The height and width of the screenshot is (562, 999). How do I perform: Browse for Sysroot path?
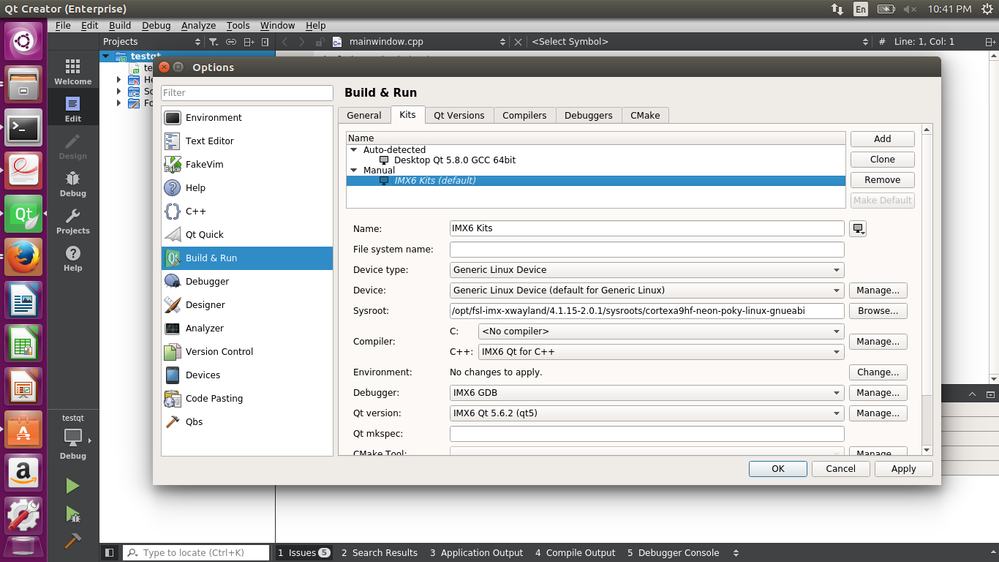pyautogui.click(x=878, y=311)
